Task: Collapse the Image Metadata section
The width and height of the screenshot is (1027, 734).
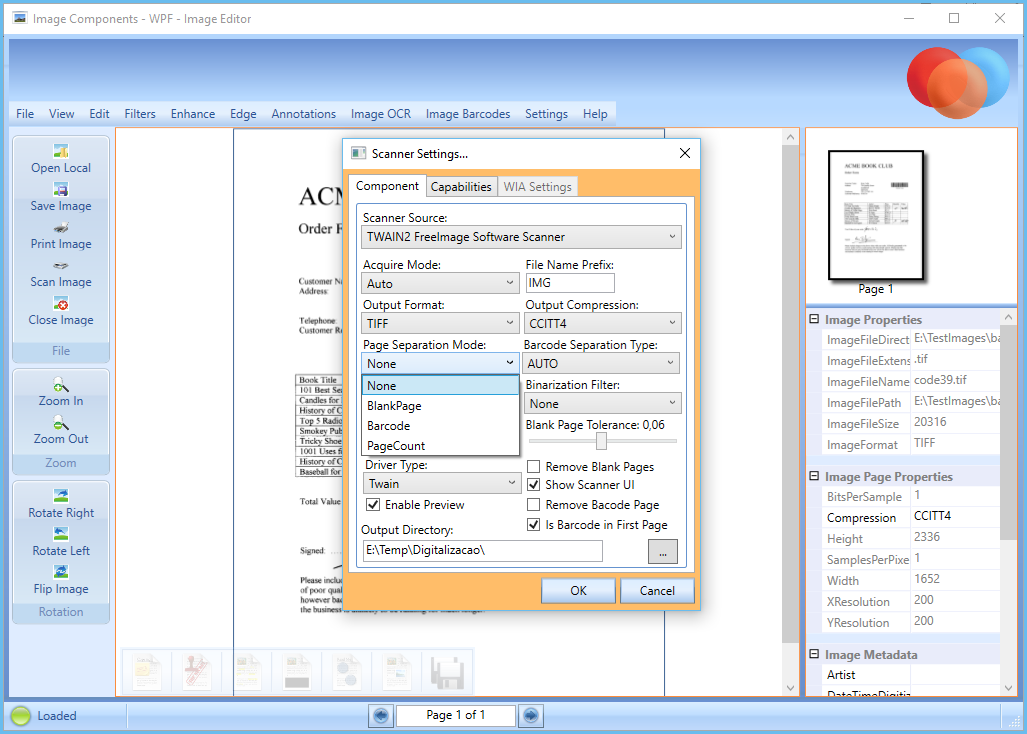Action: (814, 654)
